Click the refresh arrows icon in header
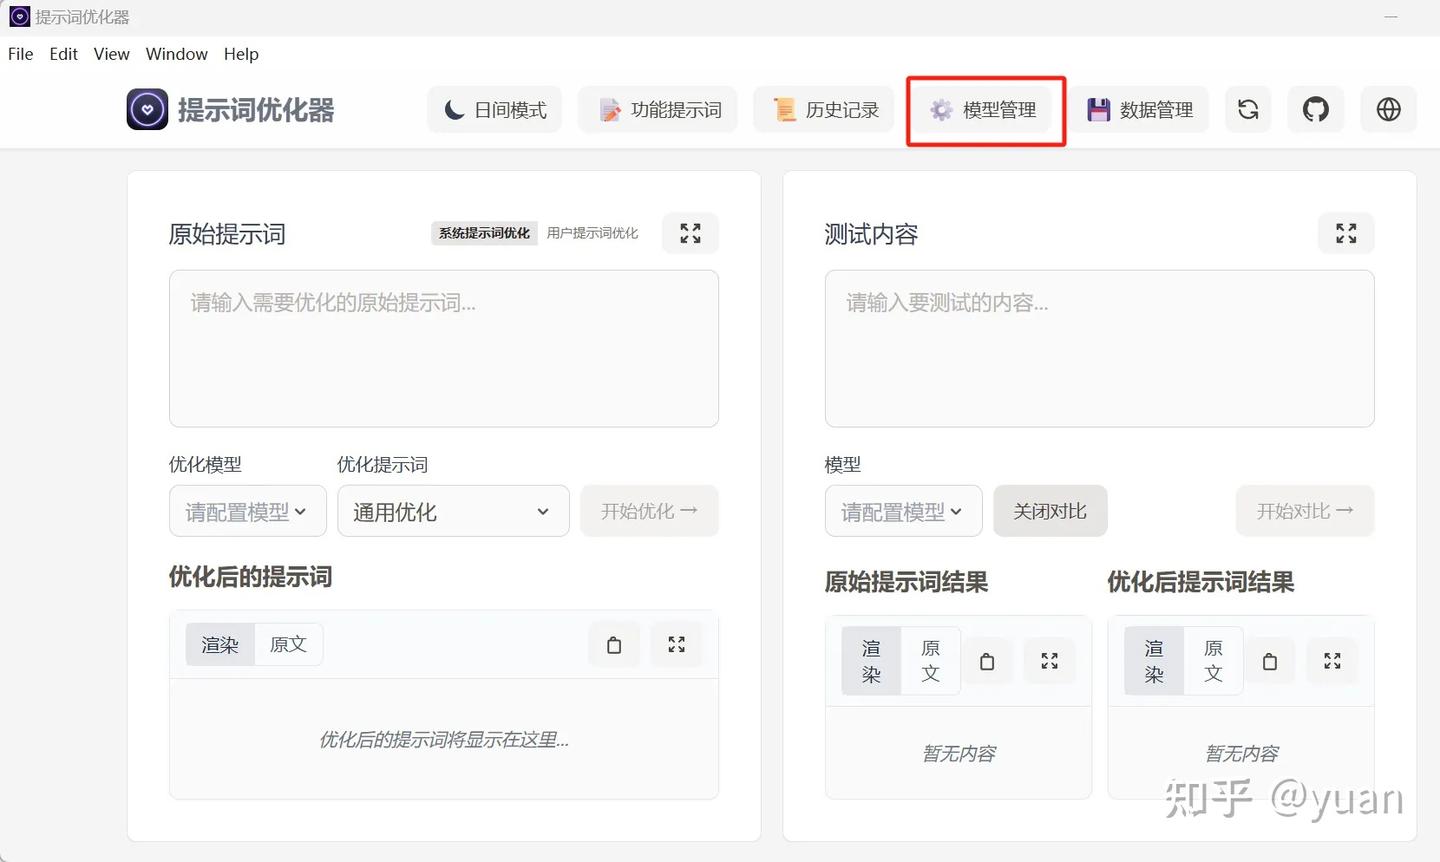 (1247, 110)
